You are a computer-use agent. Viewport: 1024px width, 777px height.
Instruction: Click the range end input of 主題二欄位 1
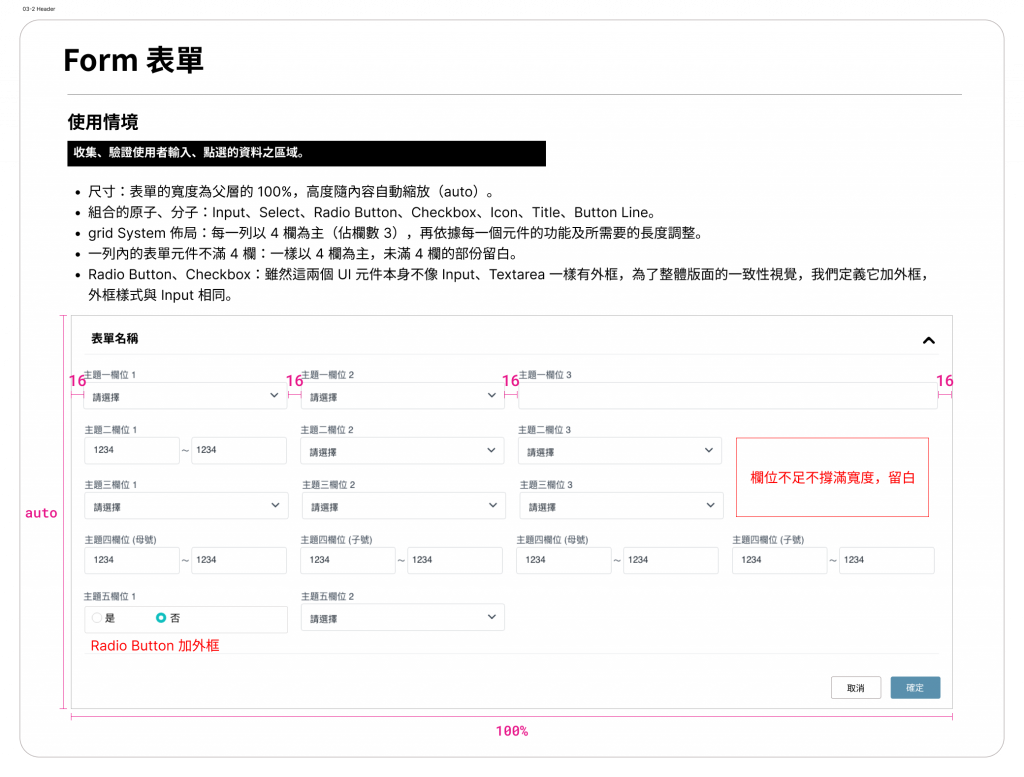click(x=238, y=451)
